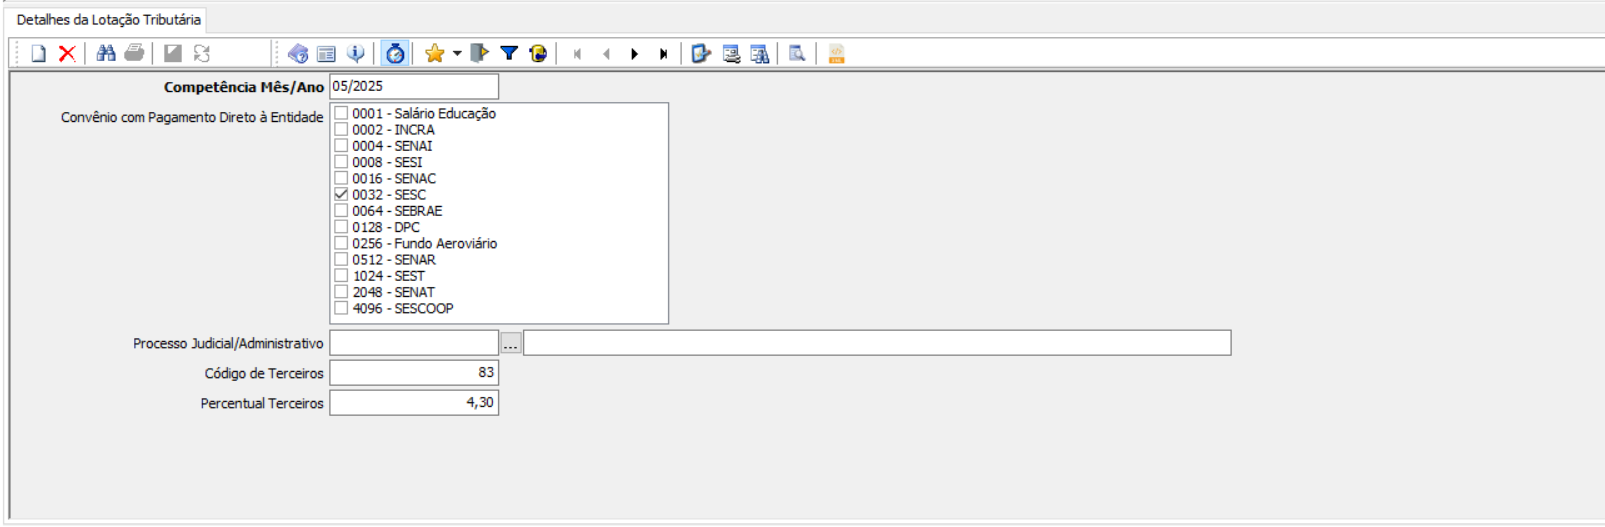Check the 0008 - SESI checkbox
The image size is (1605, 527).
pyautogui.click(x=341, y=162)
